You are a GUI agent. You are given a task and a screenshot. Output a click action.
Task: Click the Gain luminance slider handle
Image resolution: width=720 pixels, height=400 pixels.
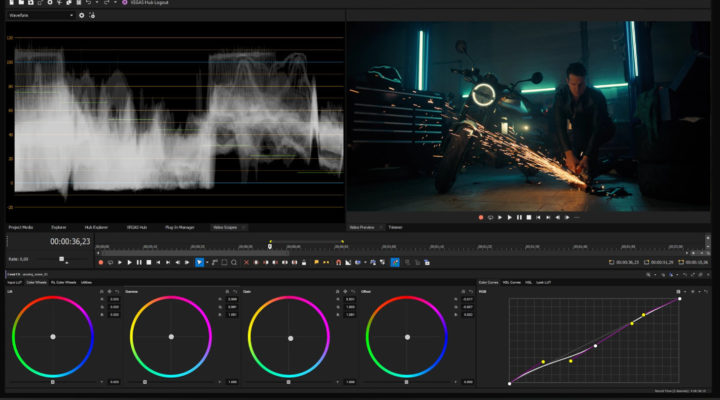(x=288, y=382)
